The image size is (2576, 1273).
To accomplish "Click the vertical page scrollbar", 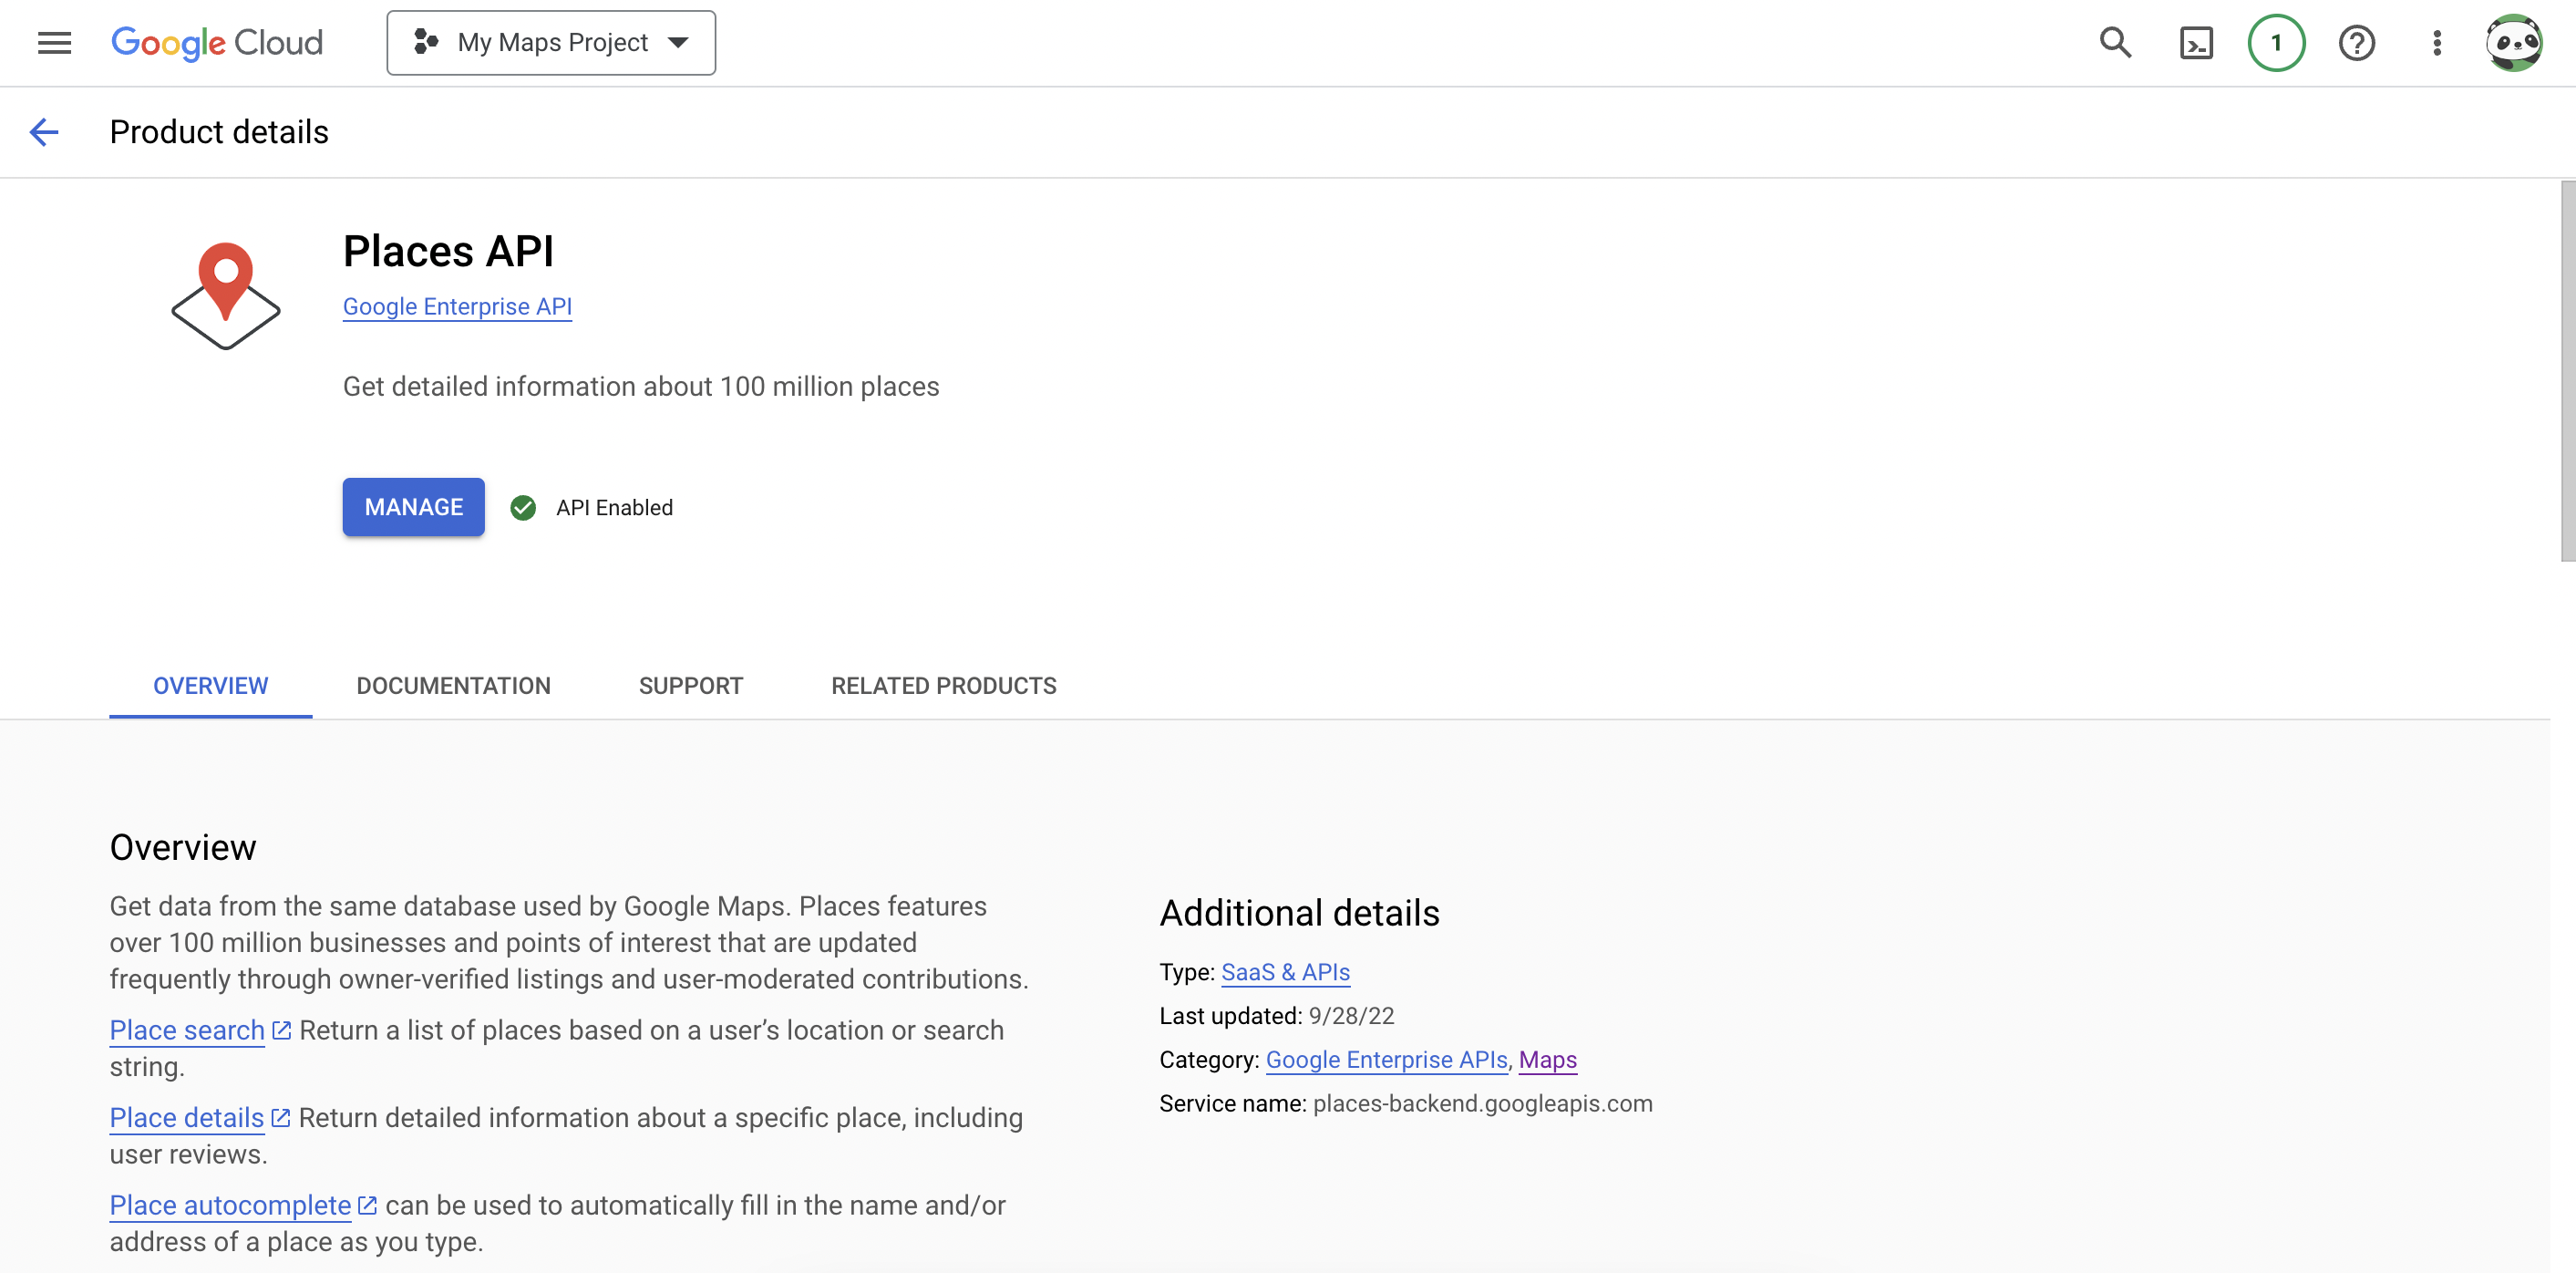I will point(2567,370).
